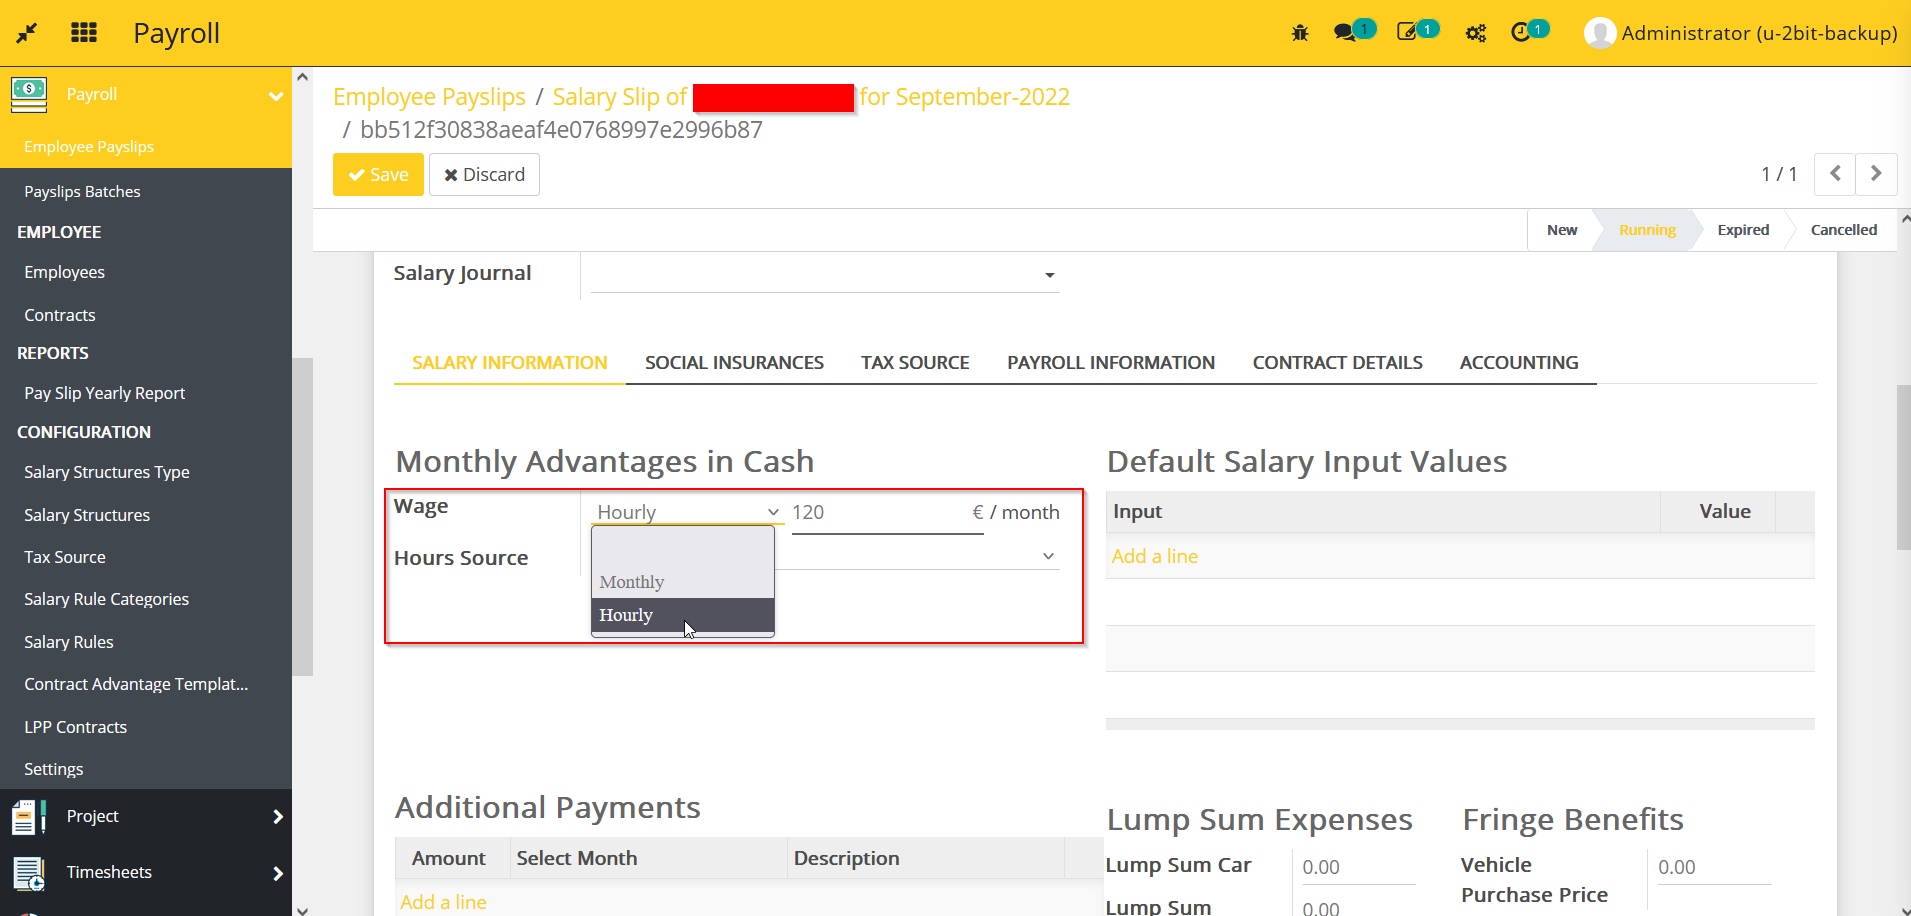This screenshot has width=1911, height=916.
Task: Click the Lump Sum Car amount field
Action: pyautogui.click(x=1357, y=866)
